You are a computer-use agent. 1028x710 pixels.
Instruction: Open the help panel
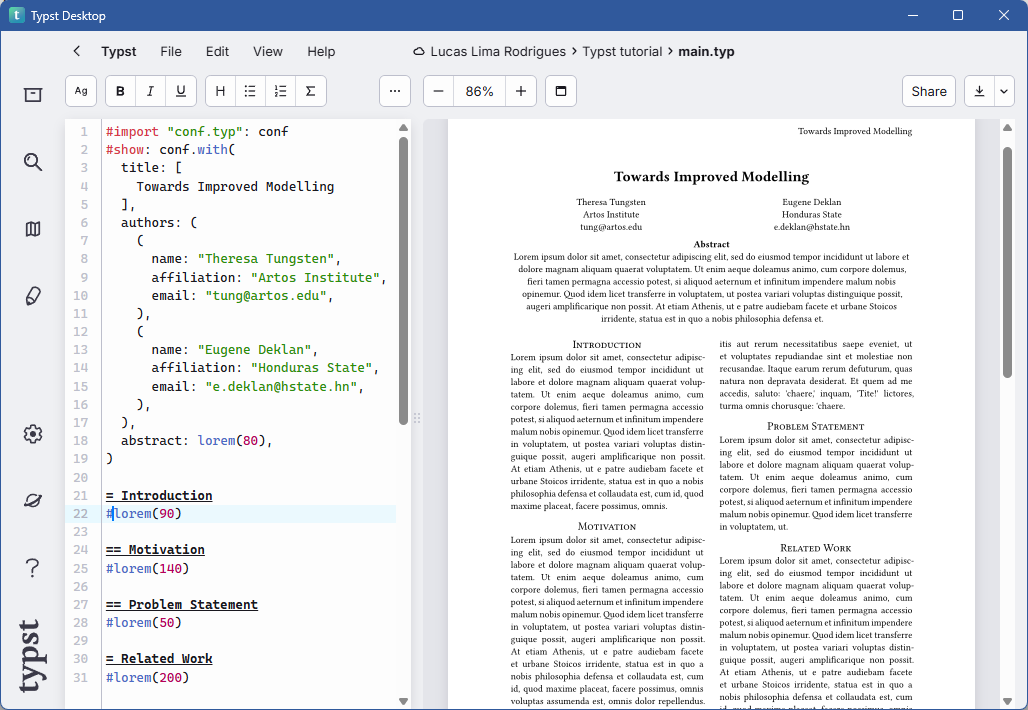(32, 567)
